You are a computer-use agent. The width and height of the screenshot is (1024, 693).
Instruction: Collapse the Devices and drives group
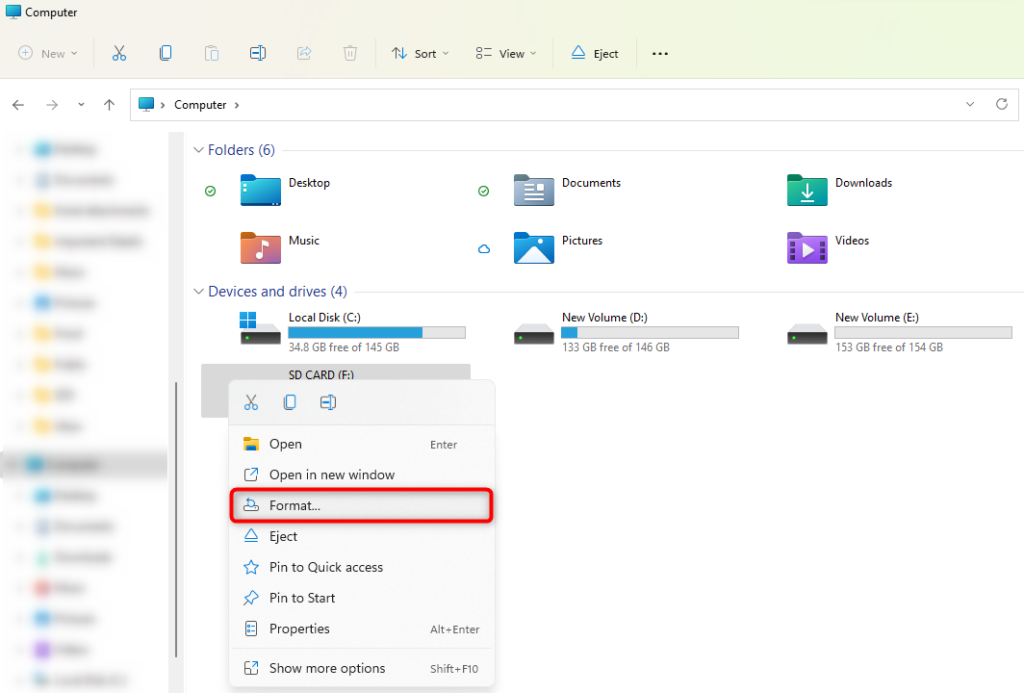pyautogui.click(x=197, y=292)
